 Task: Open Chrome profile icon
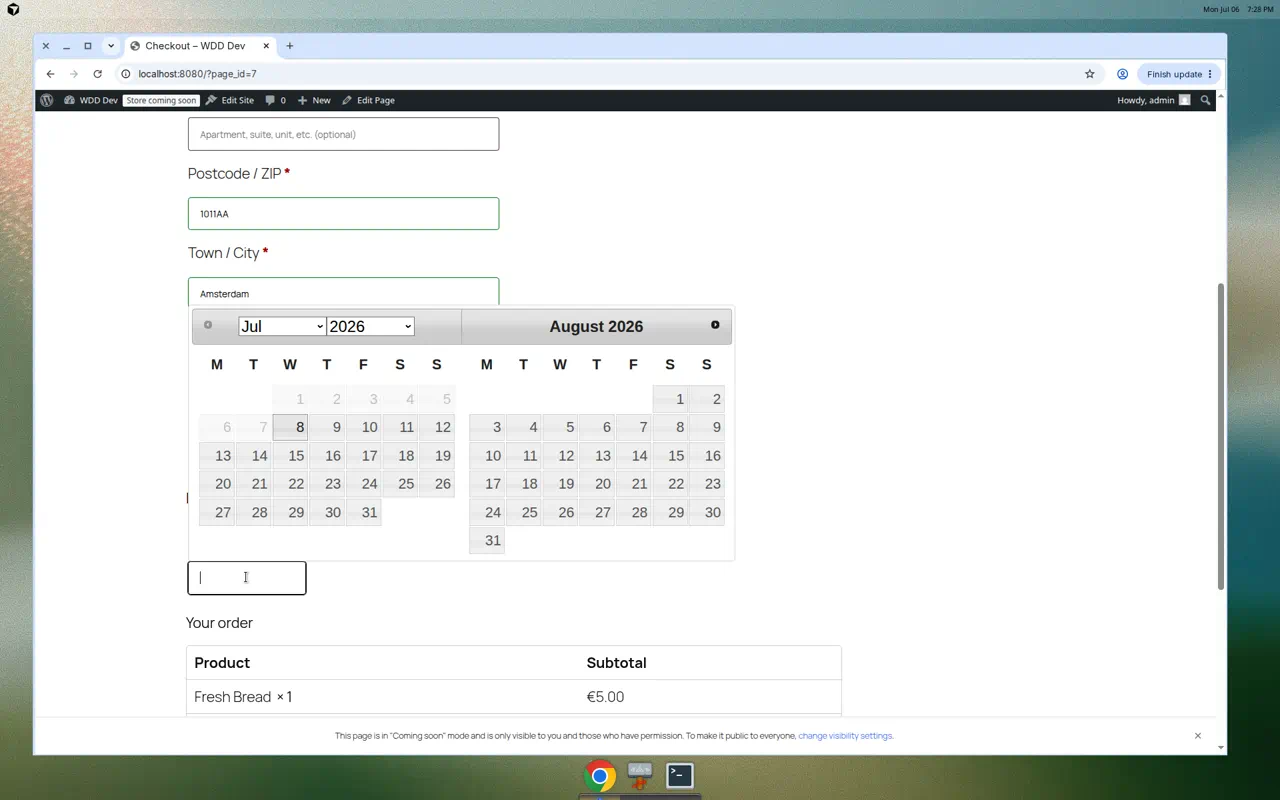coord(1122,74)
